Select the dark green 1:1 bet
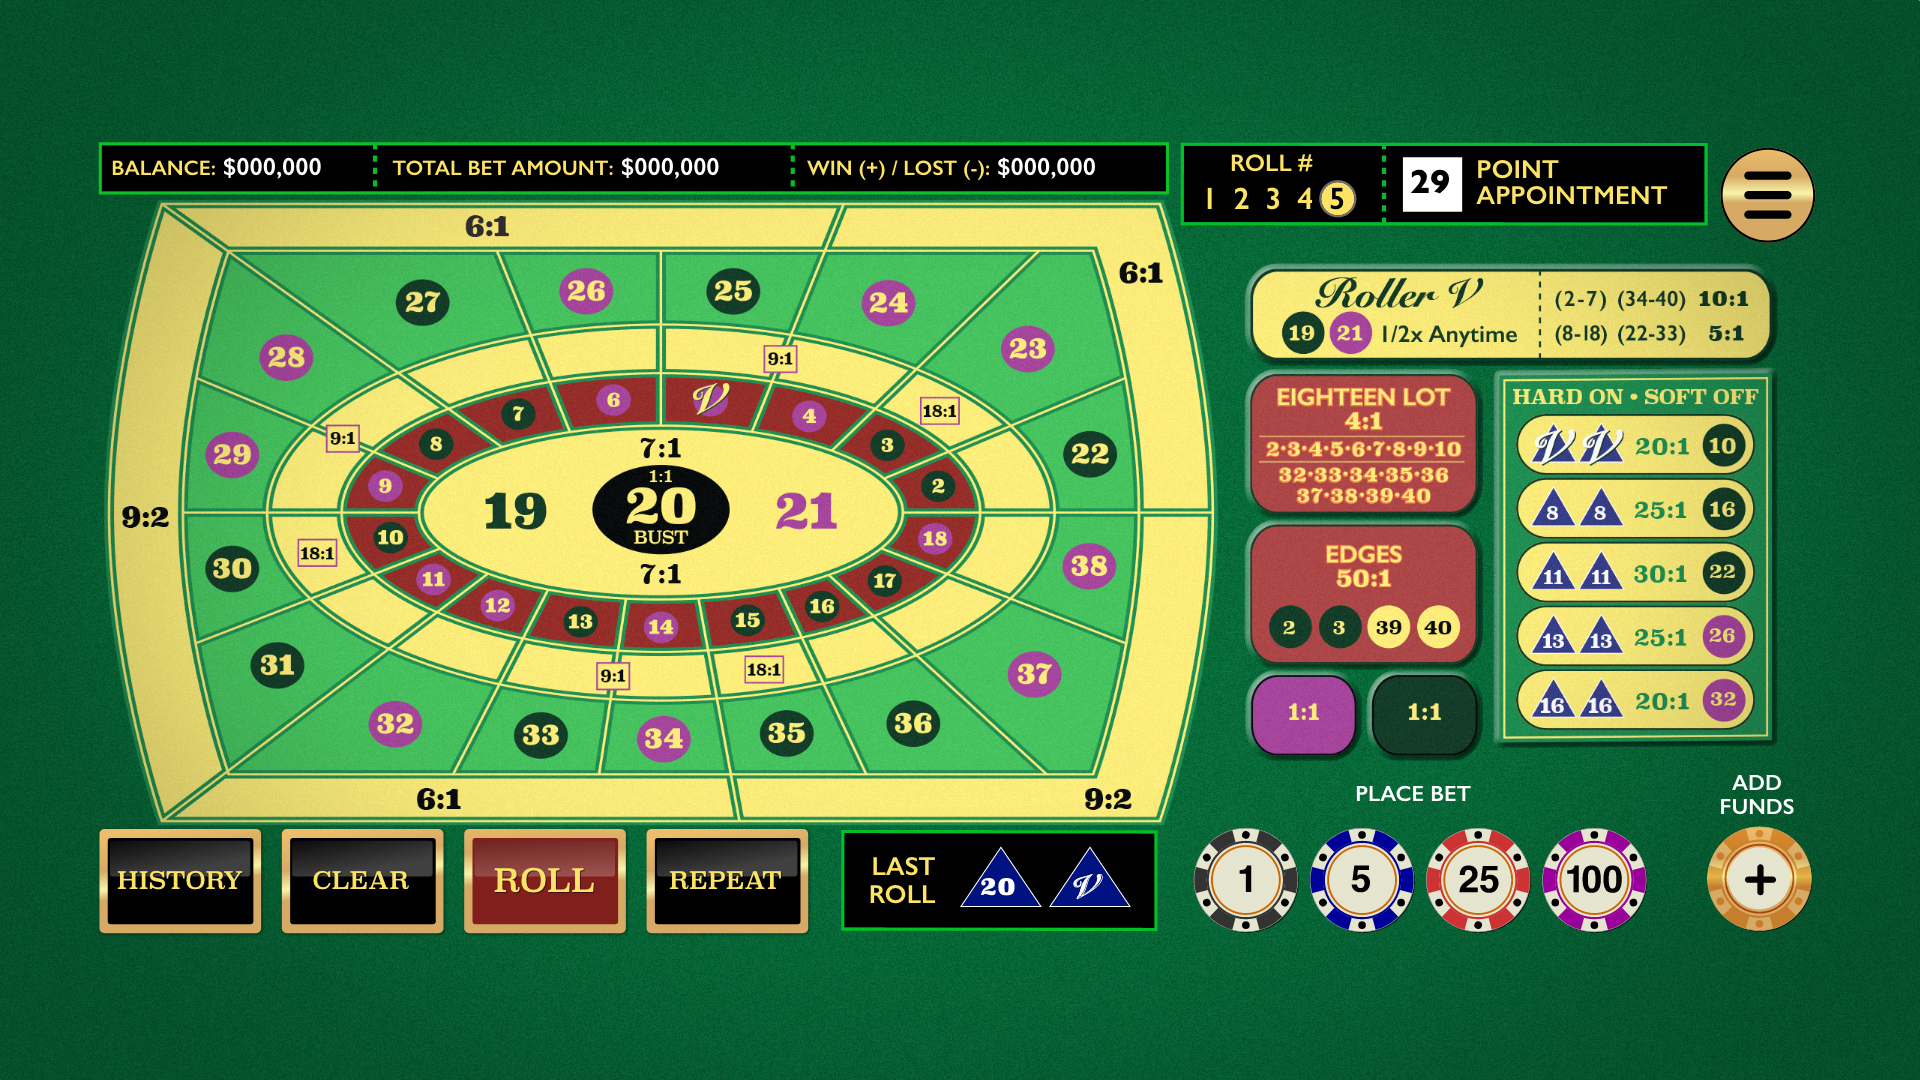The height and width of the screenshot is (1080, 1920). (1425, 713)
